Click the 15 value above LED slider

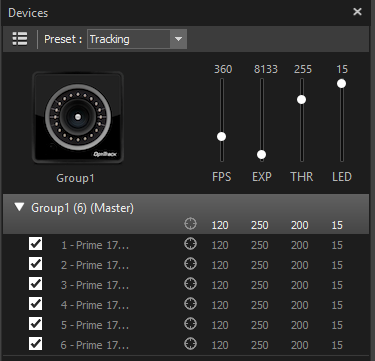coord(342,69)
